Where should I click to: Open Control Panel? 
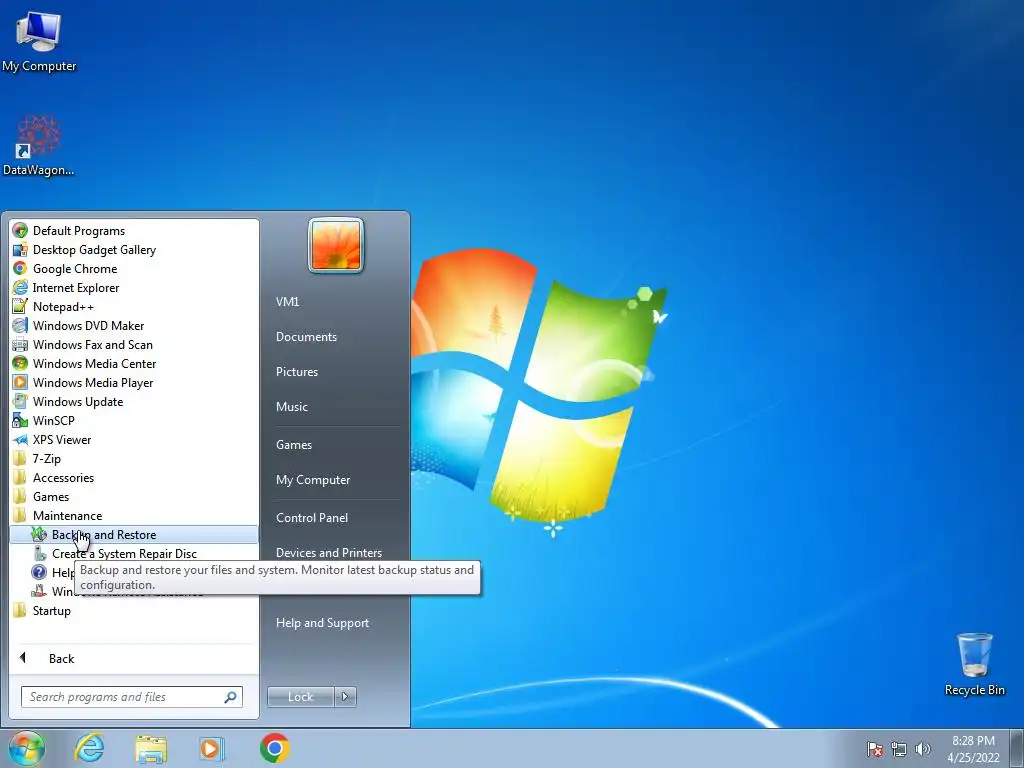312,518
